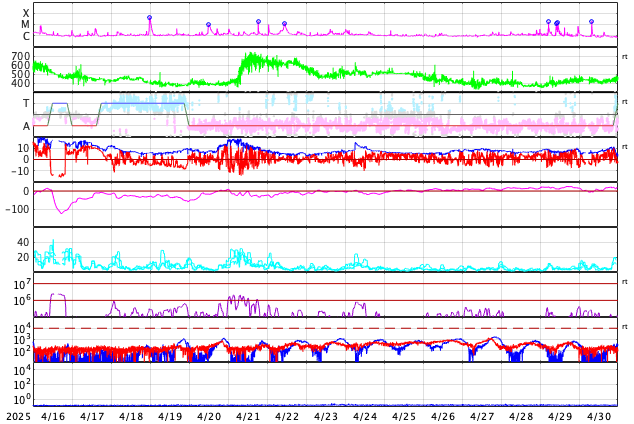This screenshot has width=634, height=424.
Task: Click the single flare marker on 4/30
Action: (592, 21)
